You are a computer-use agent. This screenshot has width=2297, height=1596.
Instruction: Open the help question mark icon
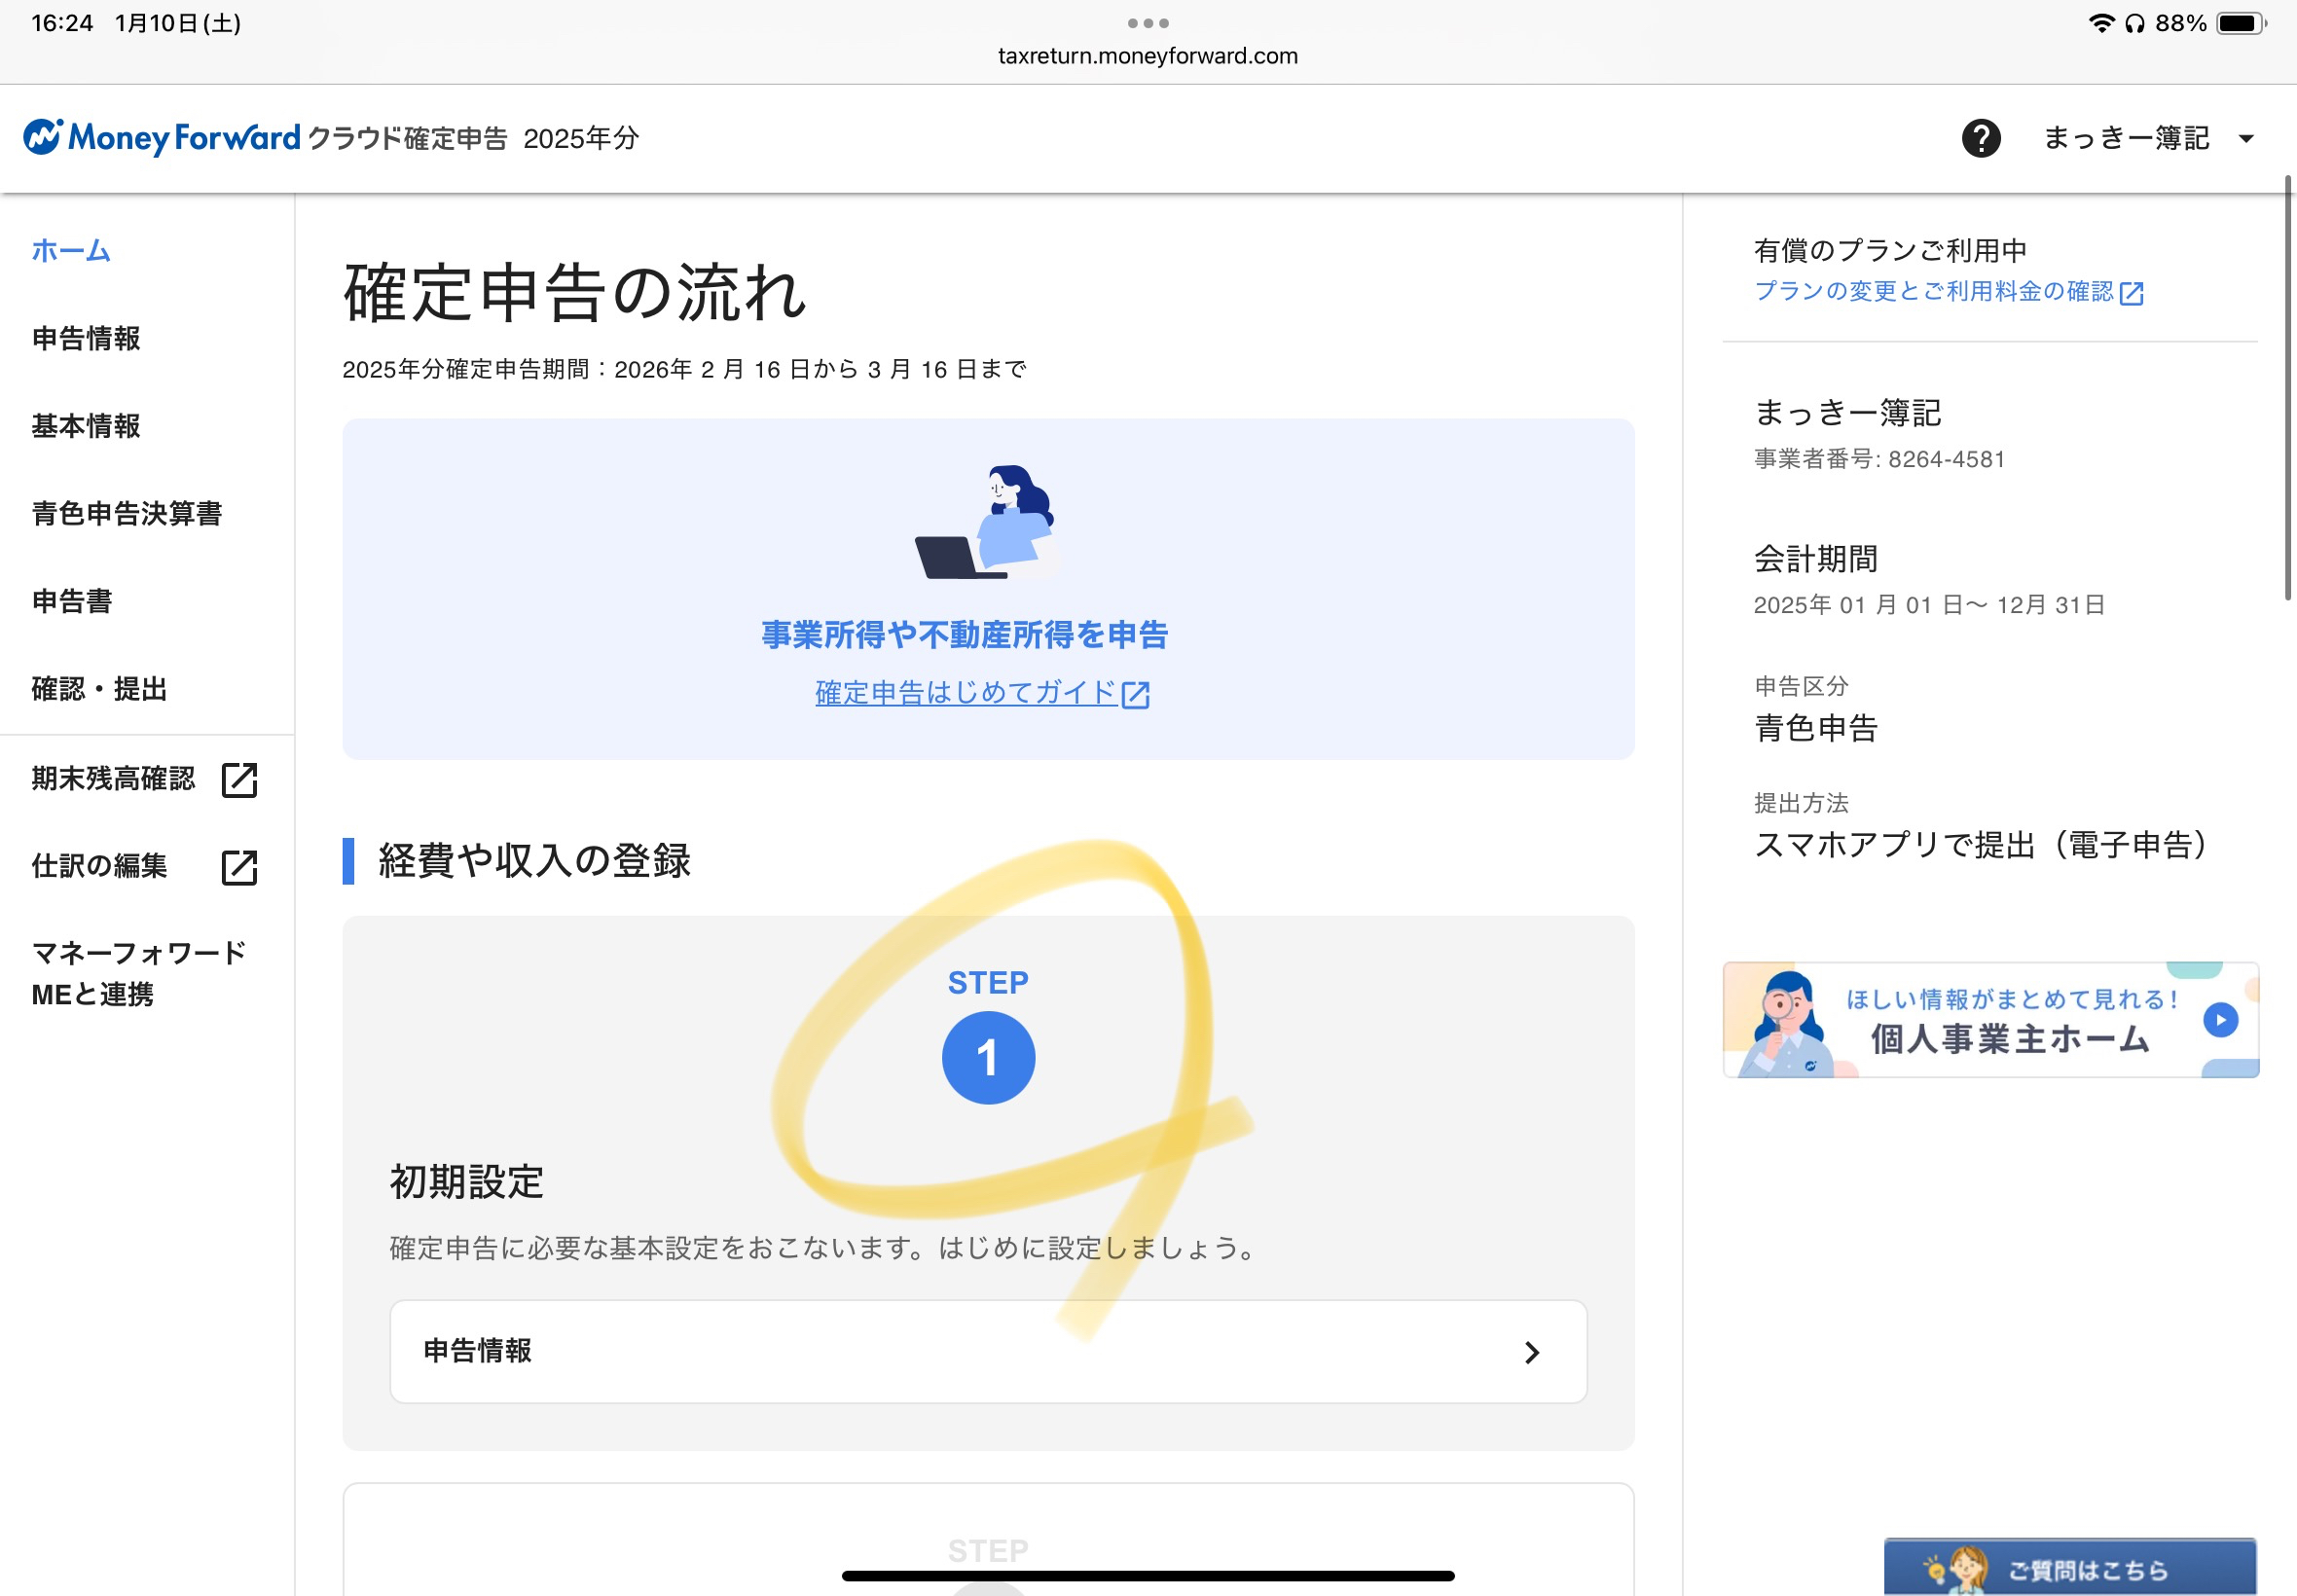point(1981,138)
